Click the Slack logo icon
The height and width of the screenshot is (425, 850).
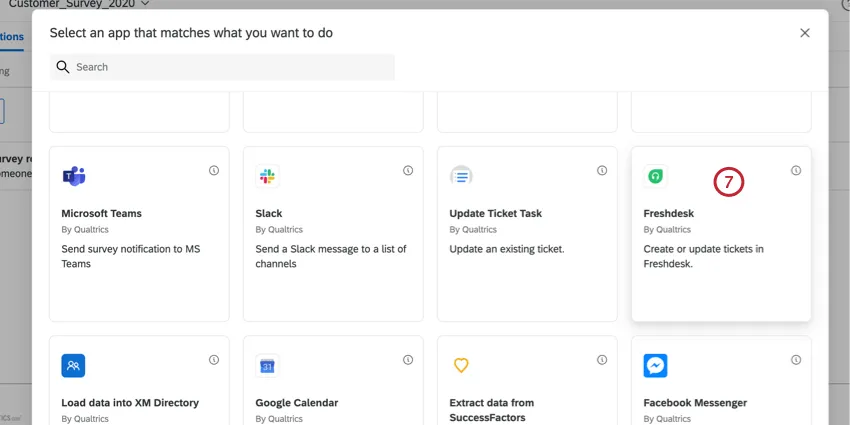tap(267, 176)
